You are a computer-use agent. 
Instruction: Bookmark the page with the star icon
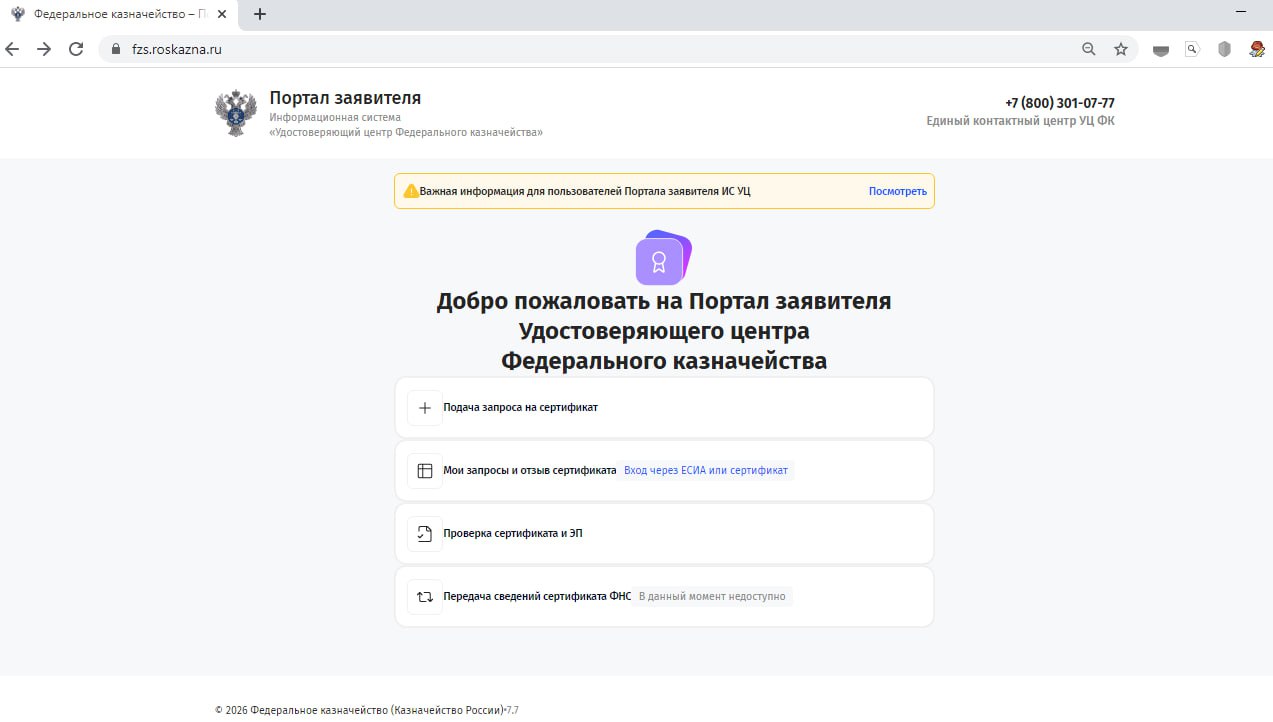pyautogui.click(x=1121, y=49)
